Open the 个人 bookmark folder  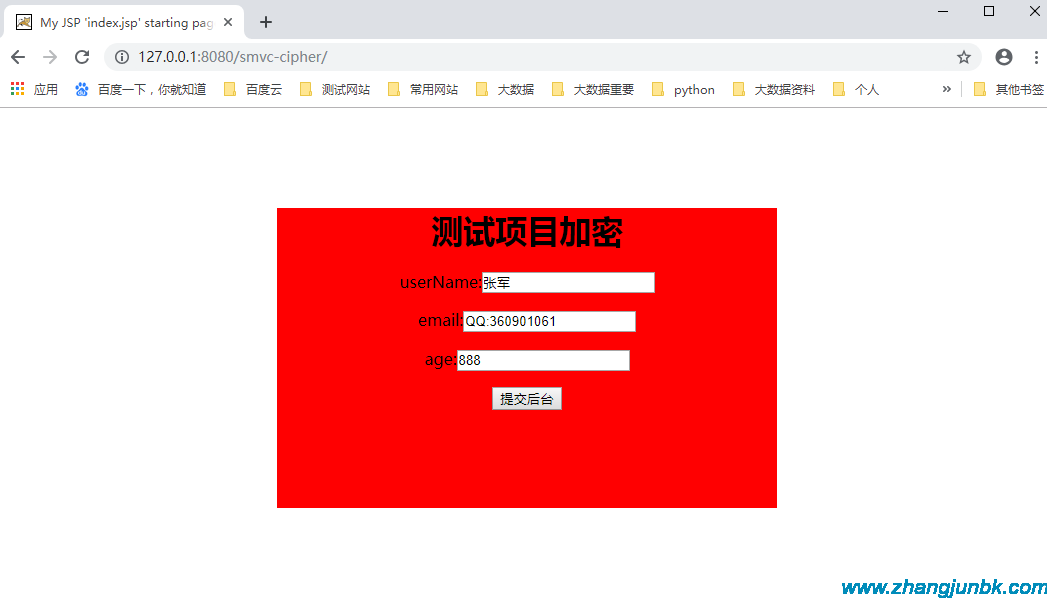(x=856, y=89)
